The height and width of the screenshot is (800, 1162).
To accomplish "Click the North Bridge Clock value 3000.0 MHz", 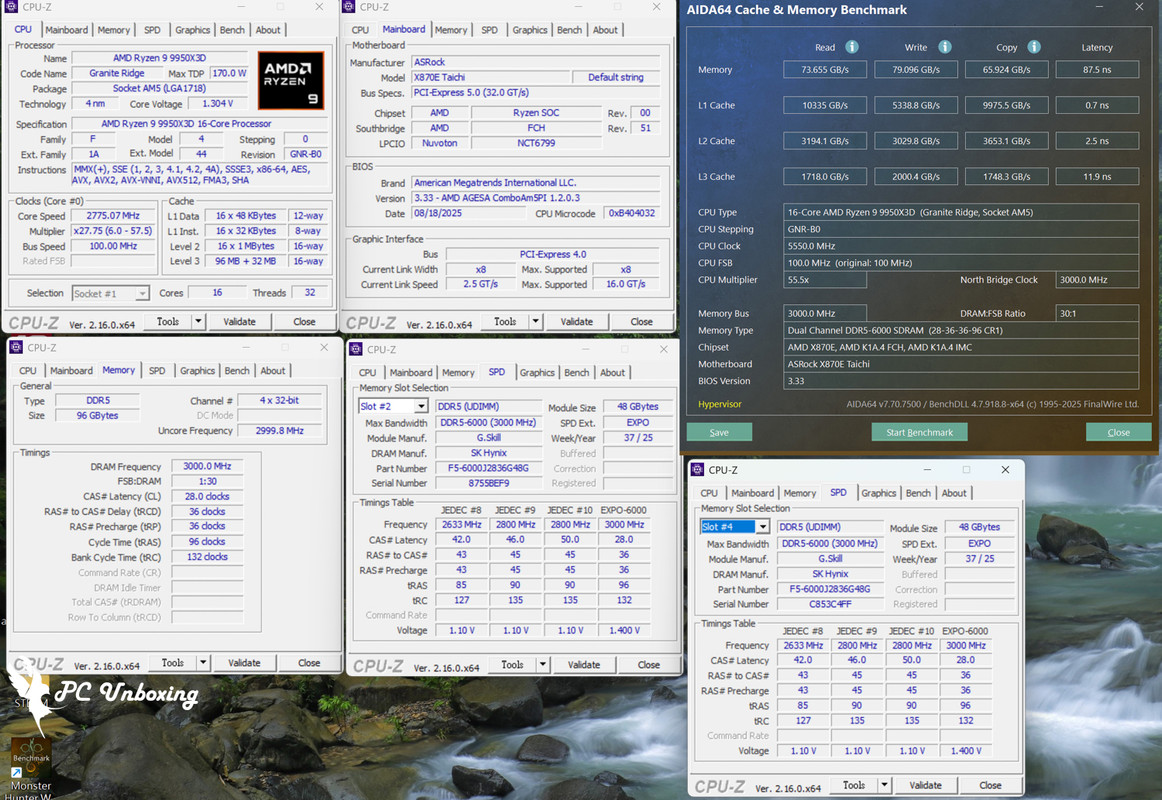I will (x=1097, y=280).
